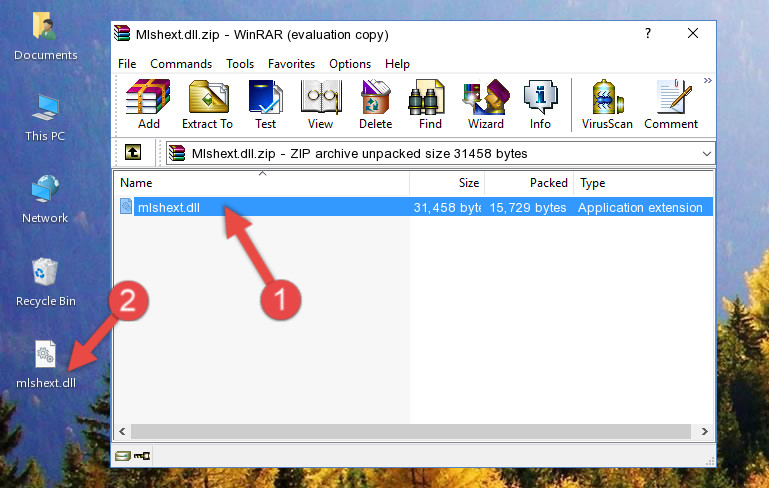Run the Test archive tool
The width and height of the screenshot is (769, 488).
265,104
